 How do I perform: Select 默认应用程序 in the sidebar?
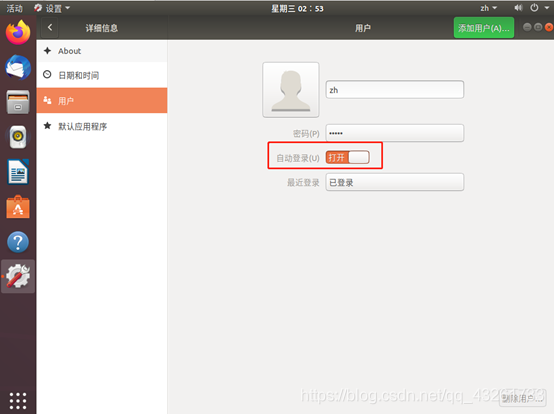click(102, 126)
